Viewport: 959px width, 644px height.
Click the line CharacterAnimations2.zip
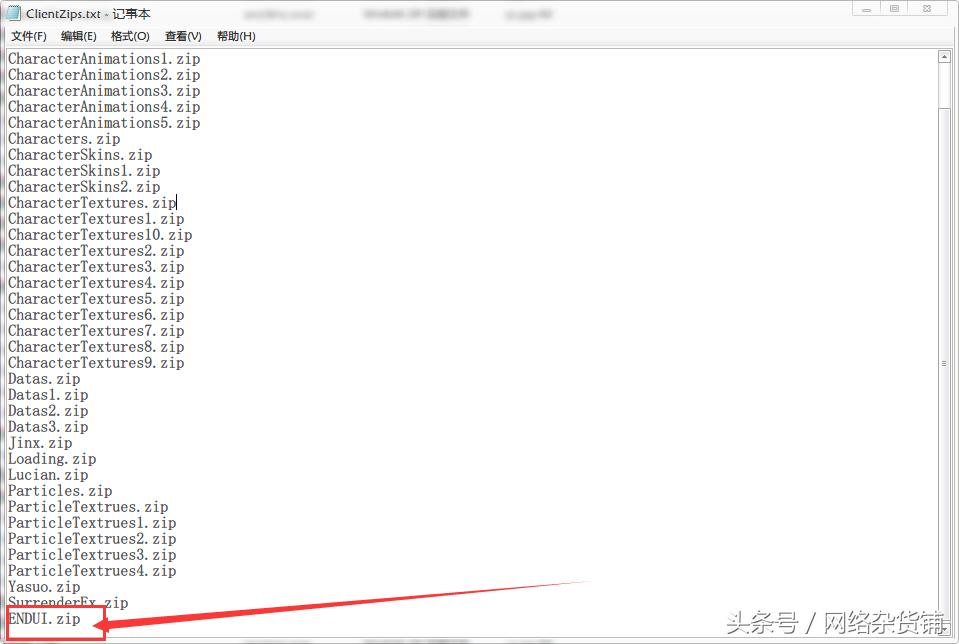pos(104,75)
